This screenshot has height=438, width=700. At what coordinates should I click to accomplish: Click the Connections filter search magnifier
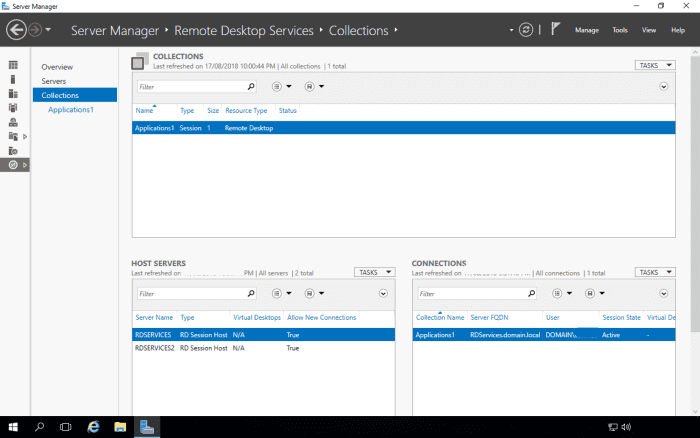click(x=531, y=293)
